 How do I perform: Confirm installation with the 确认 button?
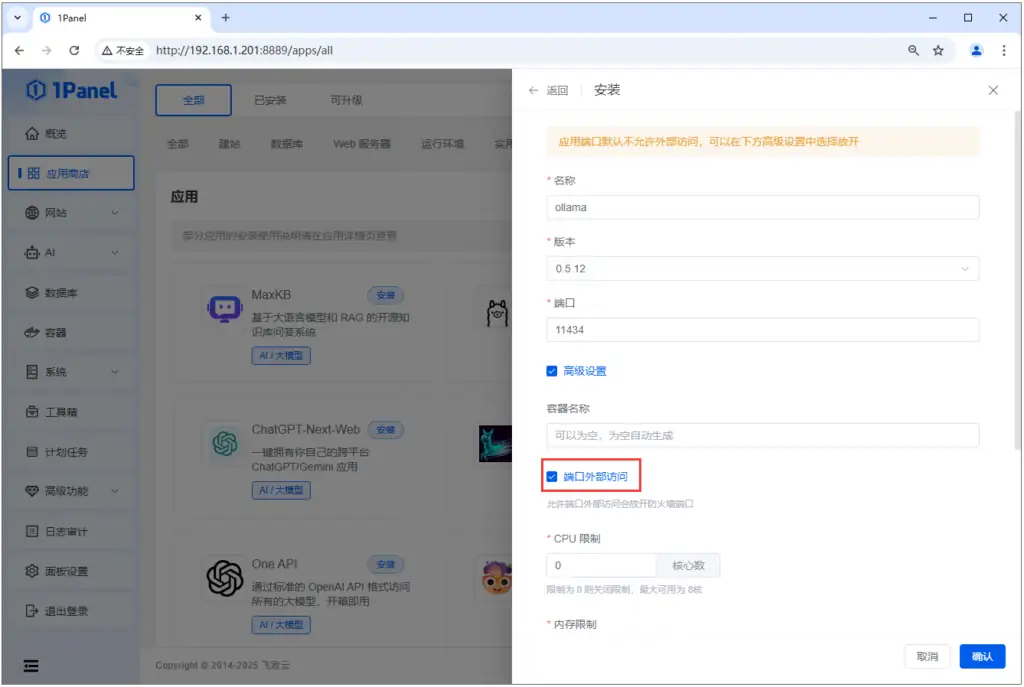pyautogui.click(x=981, y=656)
